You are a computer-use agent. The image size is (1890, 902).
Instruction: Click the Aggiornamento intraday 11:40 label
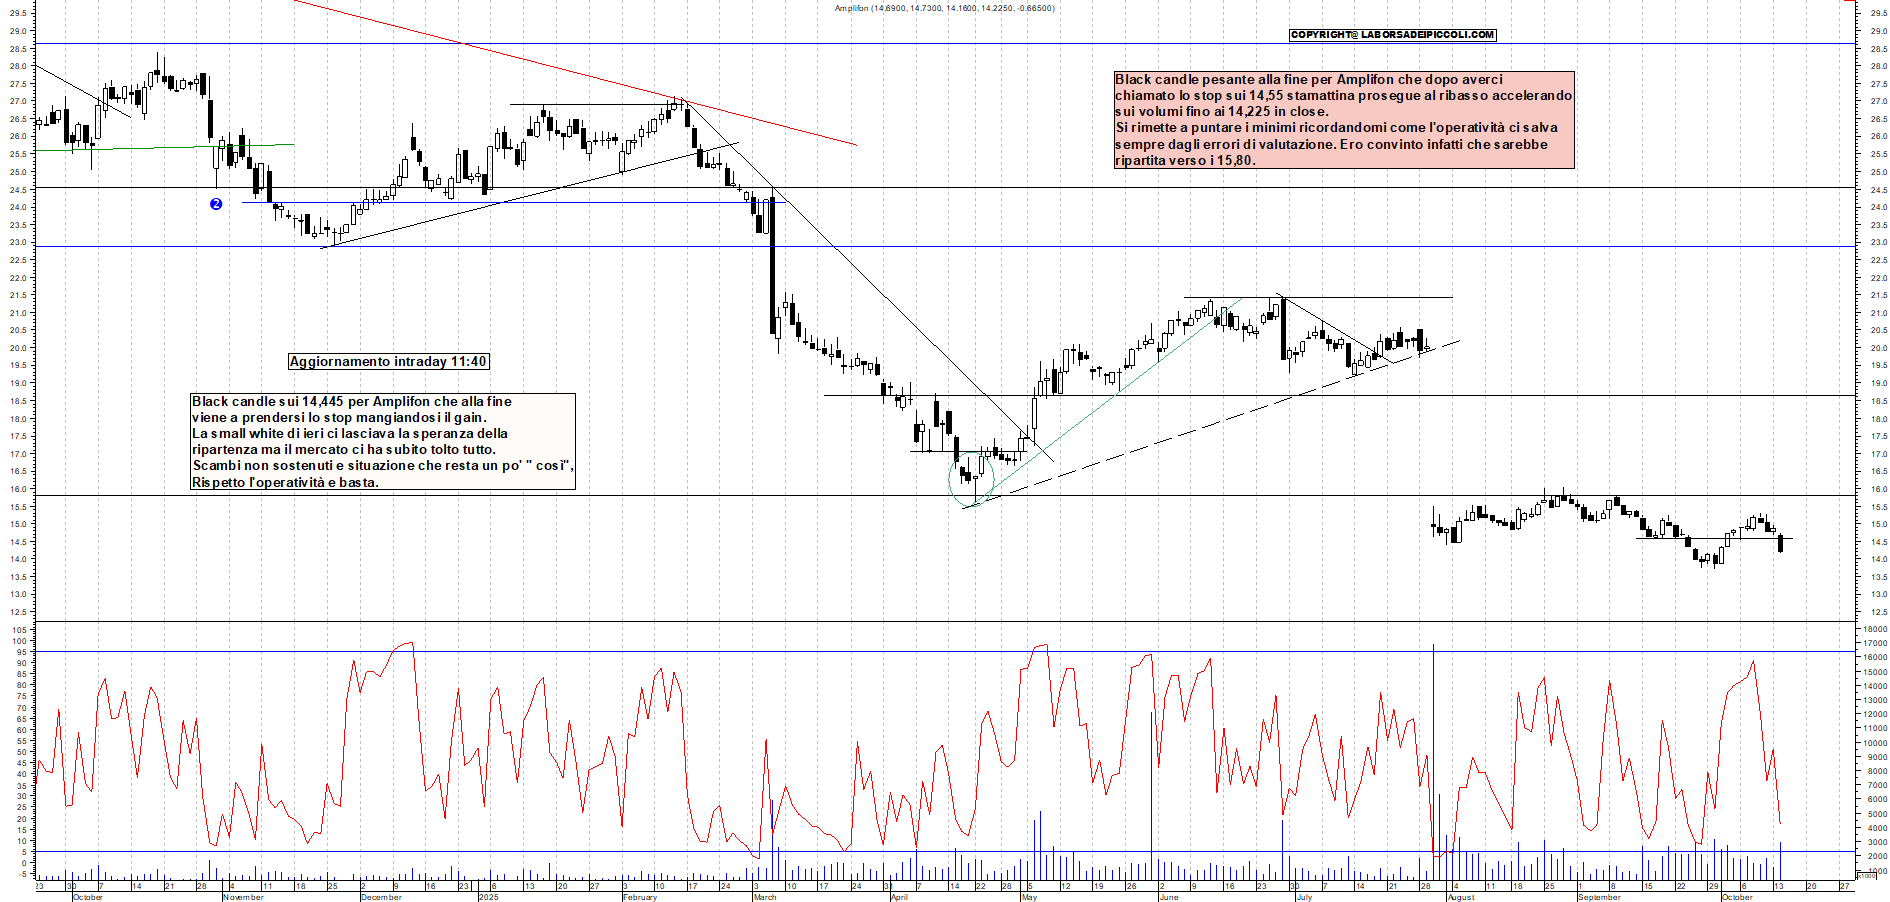[388, 362]
